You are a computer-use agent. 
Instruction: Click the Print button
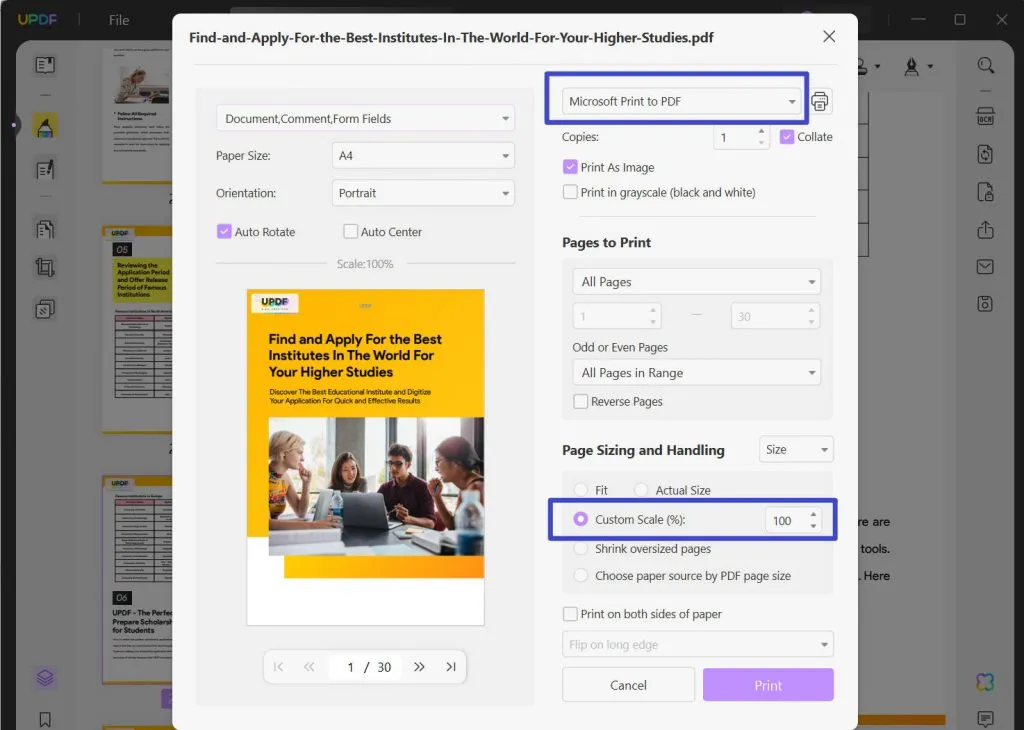click(768, 685)
